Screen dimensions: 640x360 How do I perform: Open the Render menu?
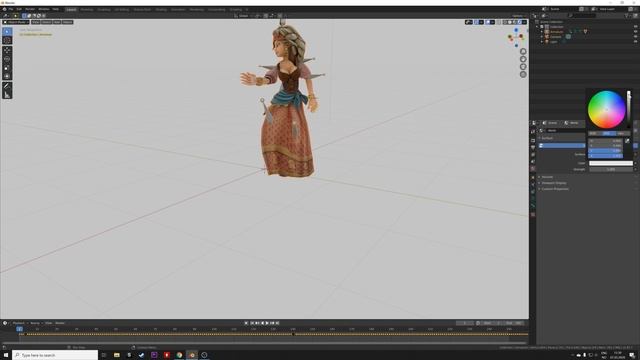[30, 9]
